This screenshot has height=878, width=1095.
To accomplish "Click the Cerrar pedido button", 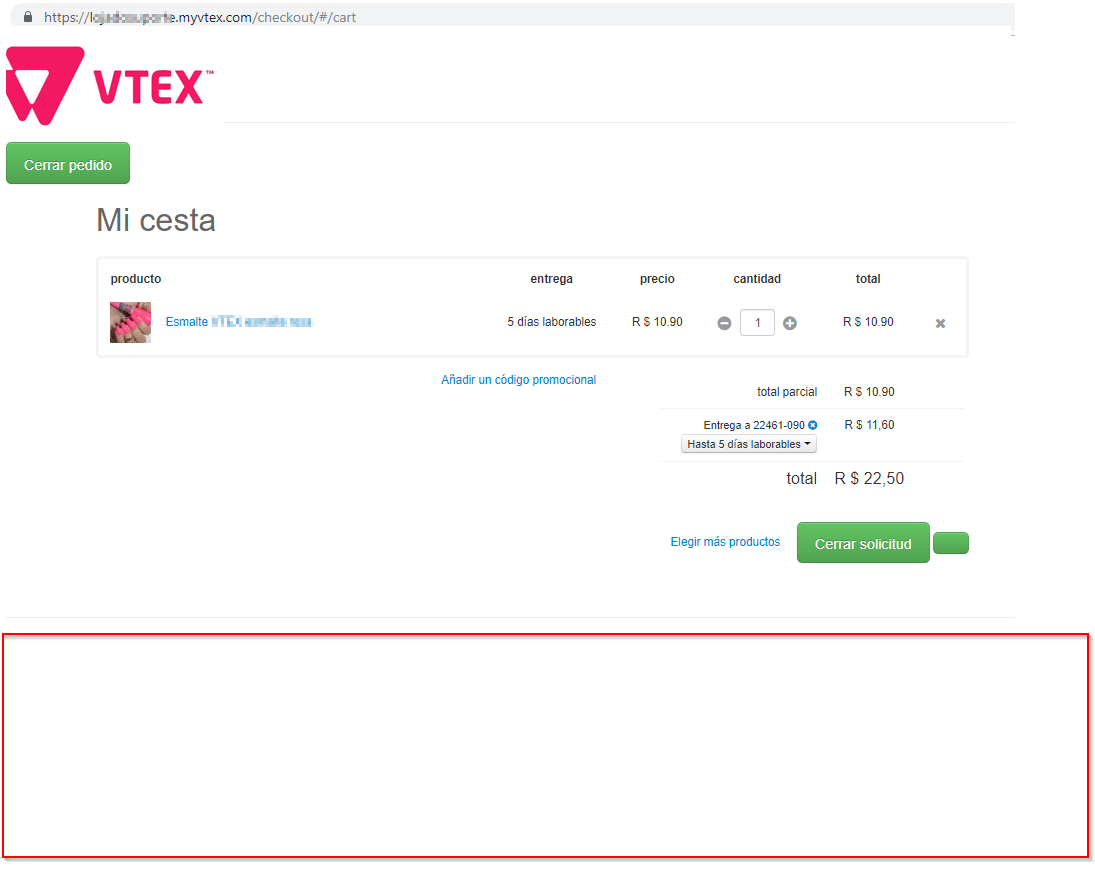I will [67, 162].
